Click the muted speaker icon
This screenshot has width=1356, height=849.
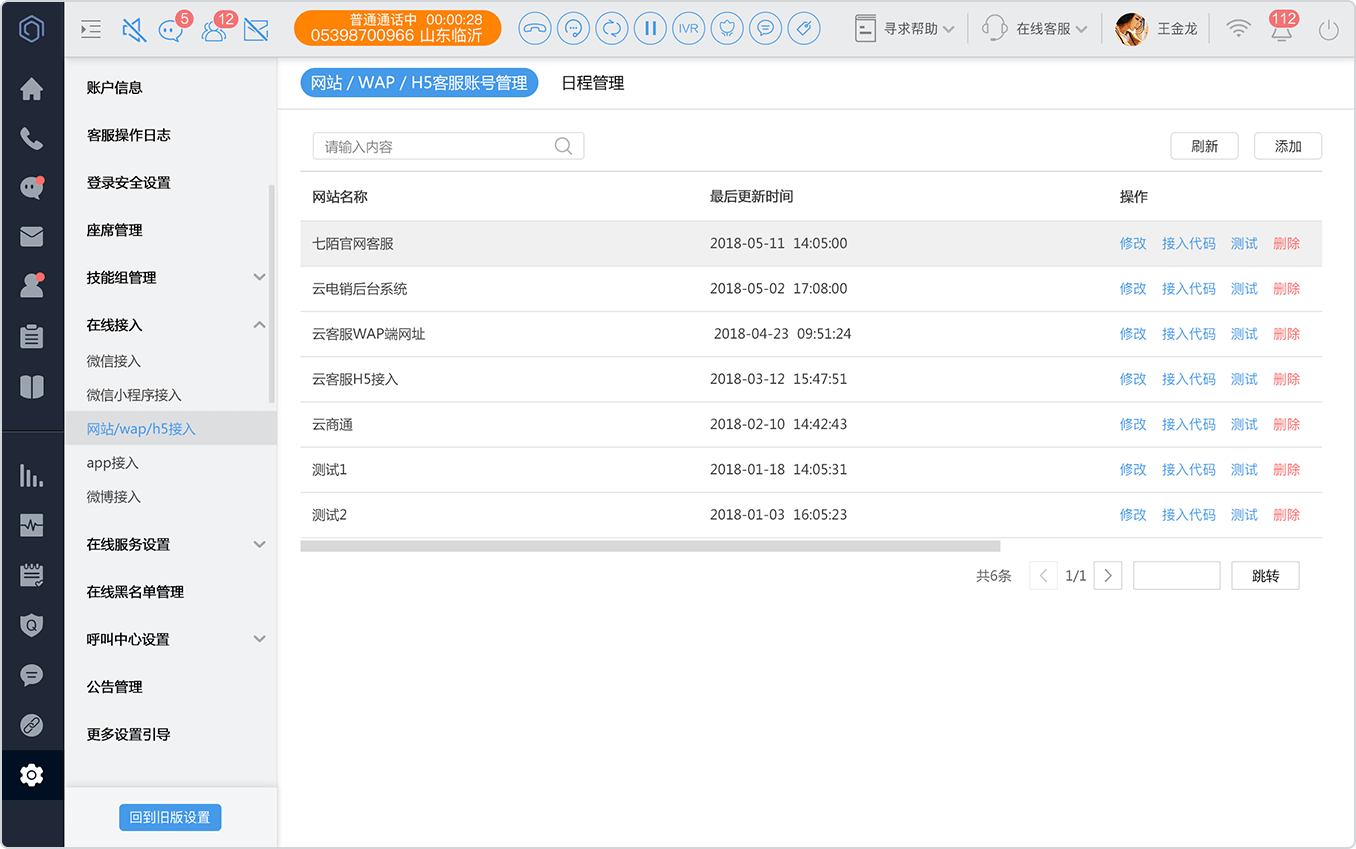(x=133, y=29)
